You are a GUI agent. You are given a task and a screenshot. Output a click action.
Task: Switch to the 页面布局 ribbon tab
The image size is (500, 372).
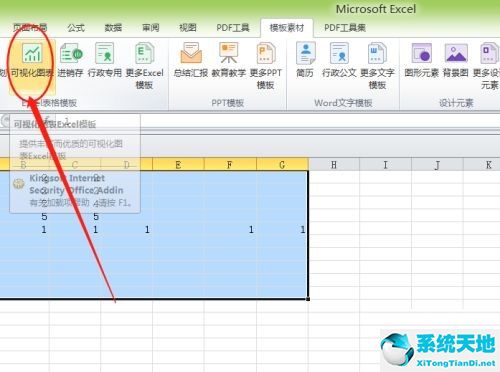[x=30, y=28]
